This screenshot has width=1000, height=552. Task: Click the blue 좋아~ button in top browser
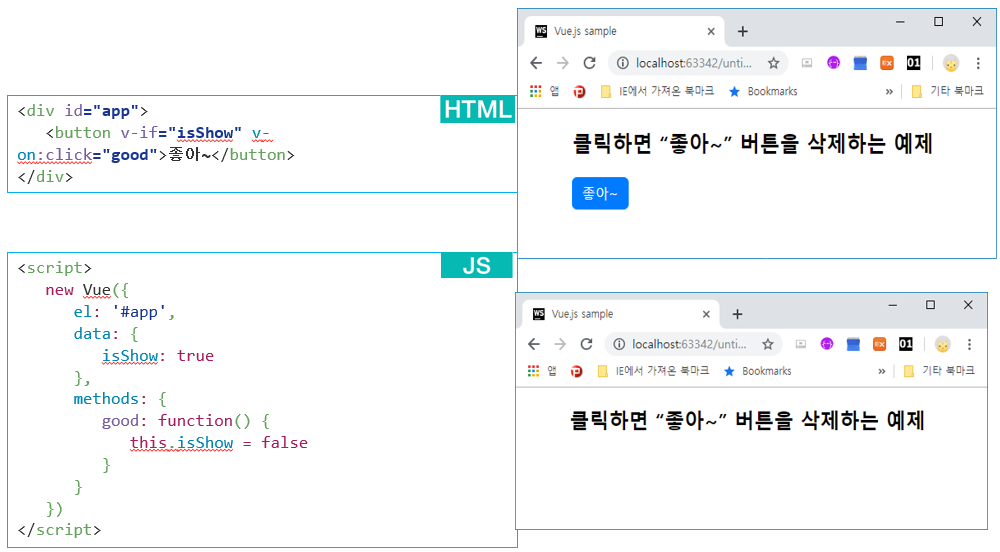point(600,193)
